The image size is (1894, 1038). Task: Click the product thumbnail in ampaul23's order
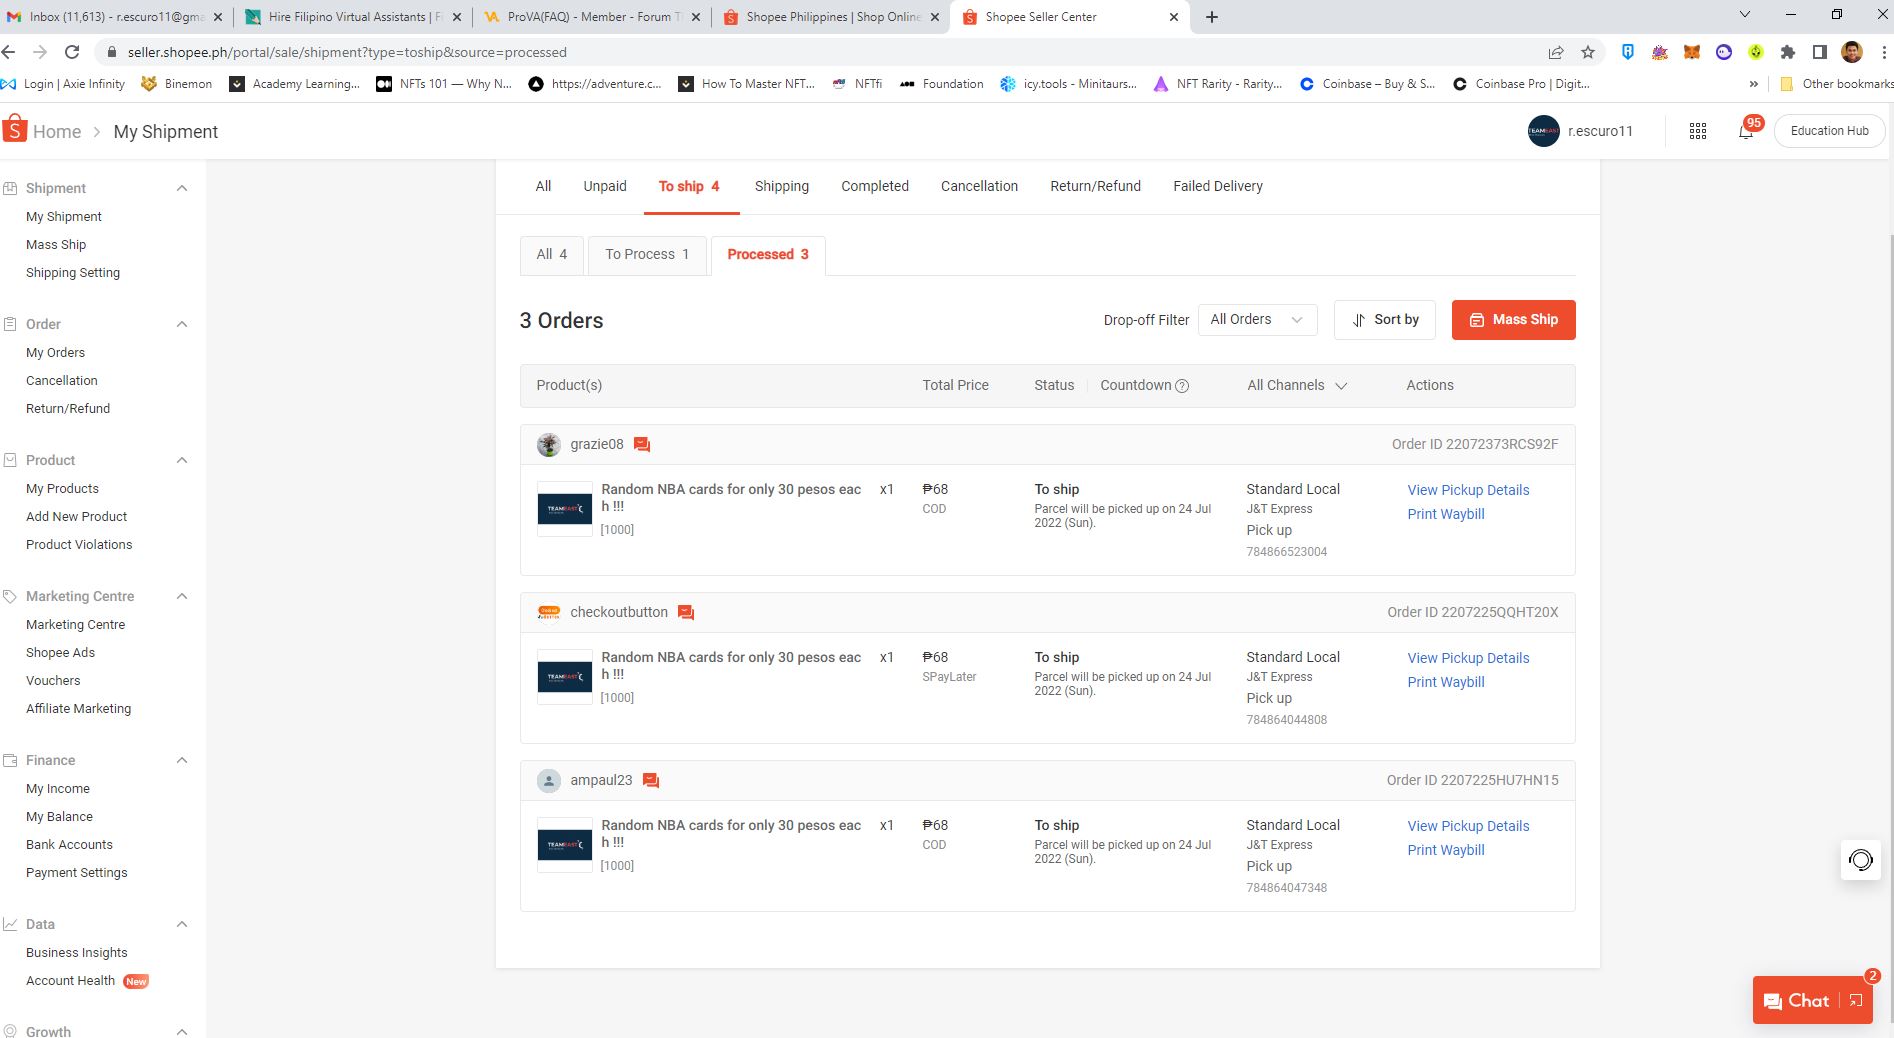point(565,845)
